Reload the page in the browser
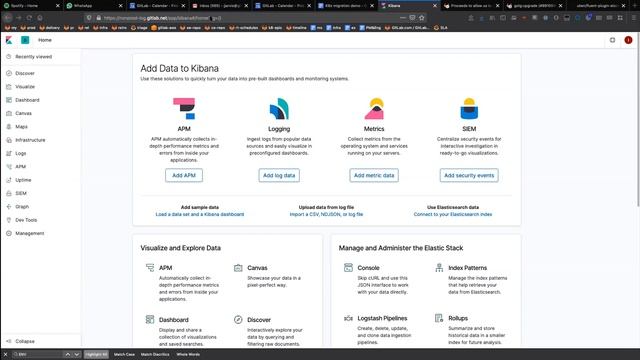Image resolution: width=640 pixels, height=360 pixels. point(29,18)
